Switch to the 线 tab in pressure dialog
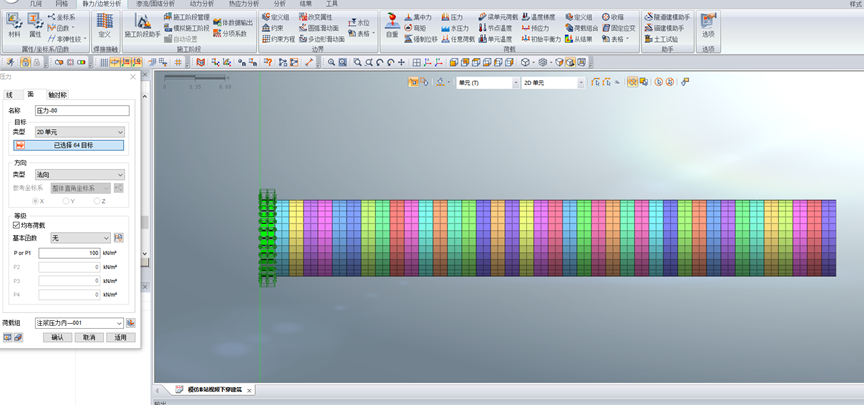864x405 pixels. (x=10, y=95)
